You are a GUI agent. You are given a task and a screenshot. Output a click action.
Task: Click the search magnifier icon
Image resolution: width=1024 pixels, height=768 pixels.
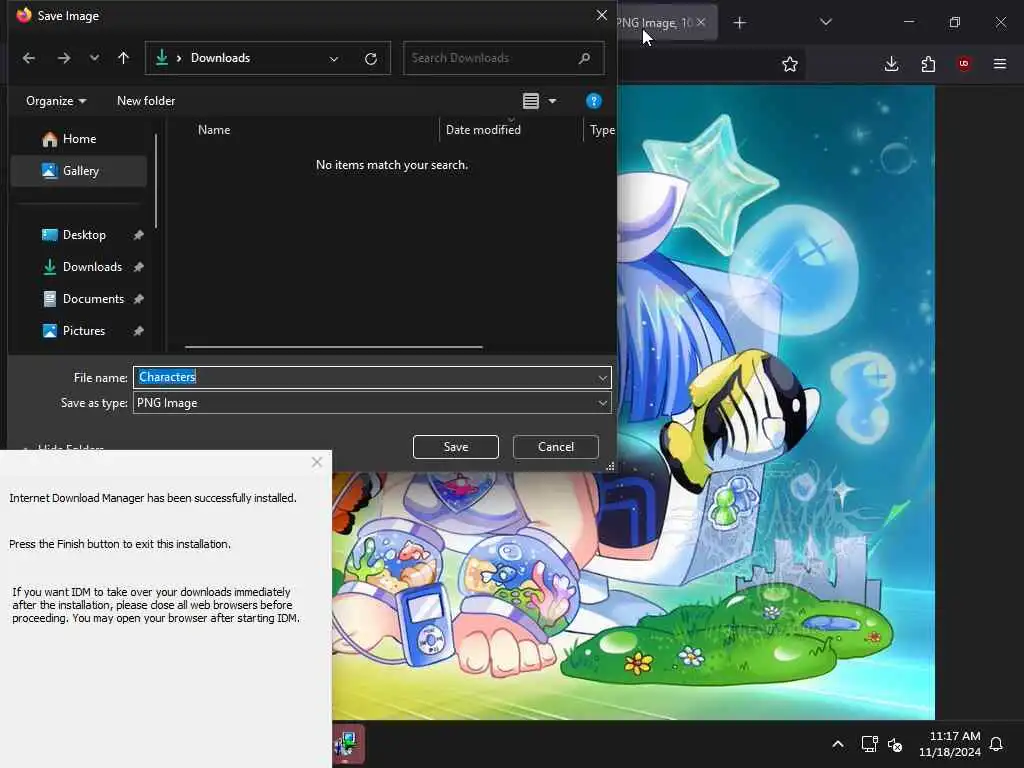tap(584, 58)
